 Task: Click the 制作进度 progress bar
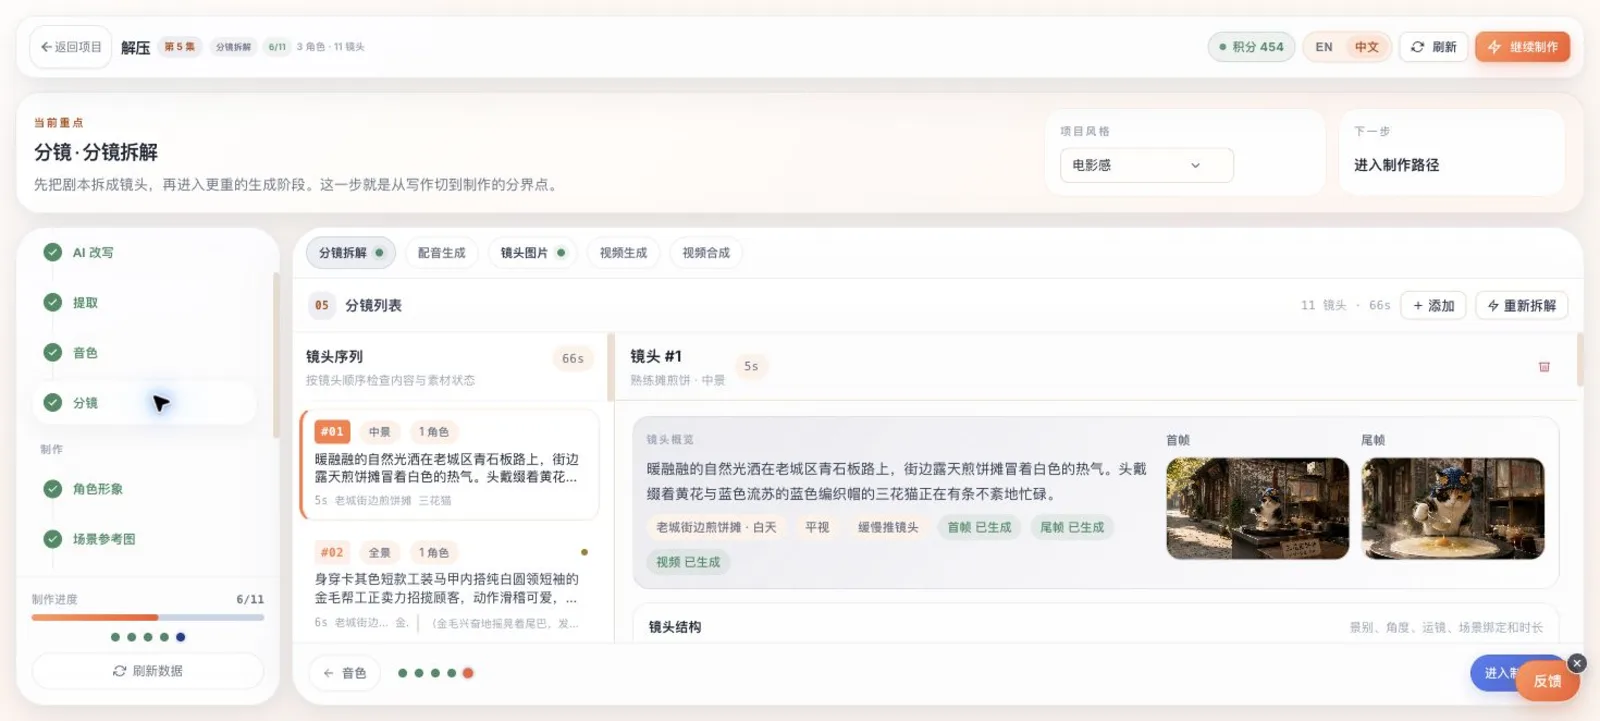(x=148, y=618)
